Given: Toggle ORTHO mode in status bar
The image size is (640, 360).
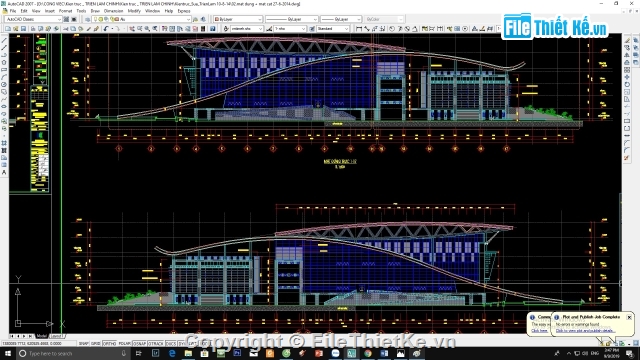Looking at the screenshot, I should (109, 344).
